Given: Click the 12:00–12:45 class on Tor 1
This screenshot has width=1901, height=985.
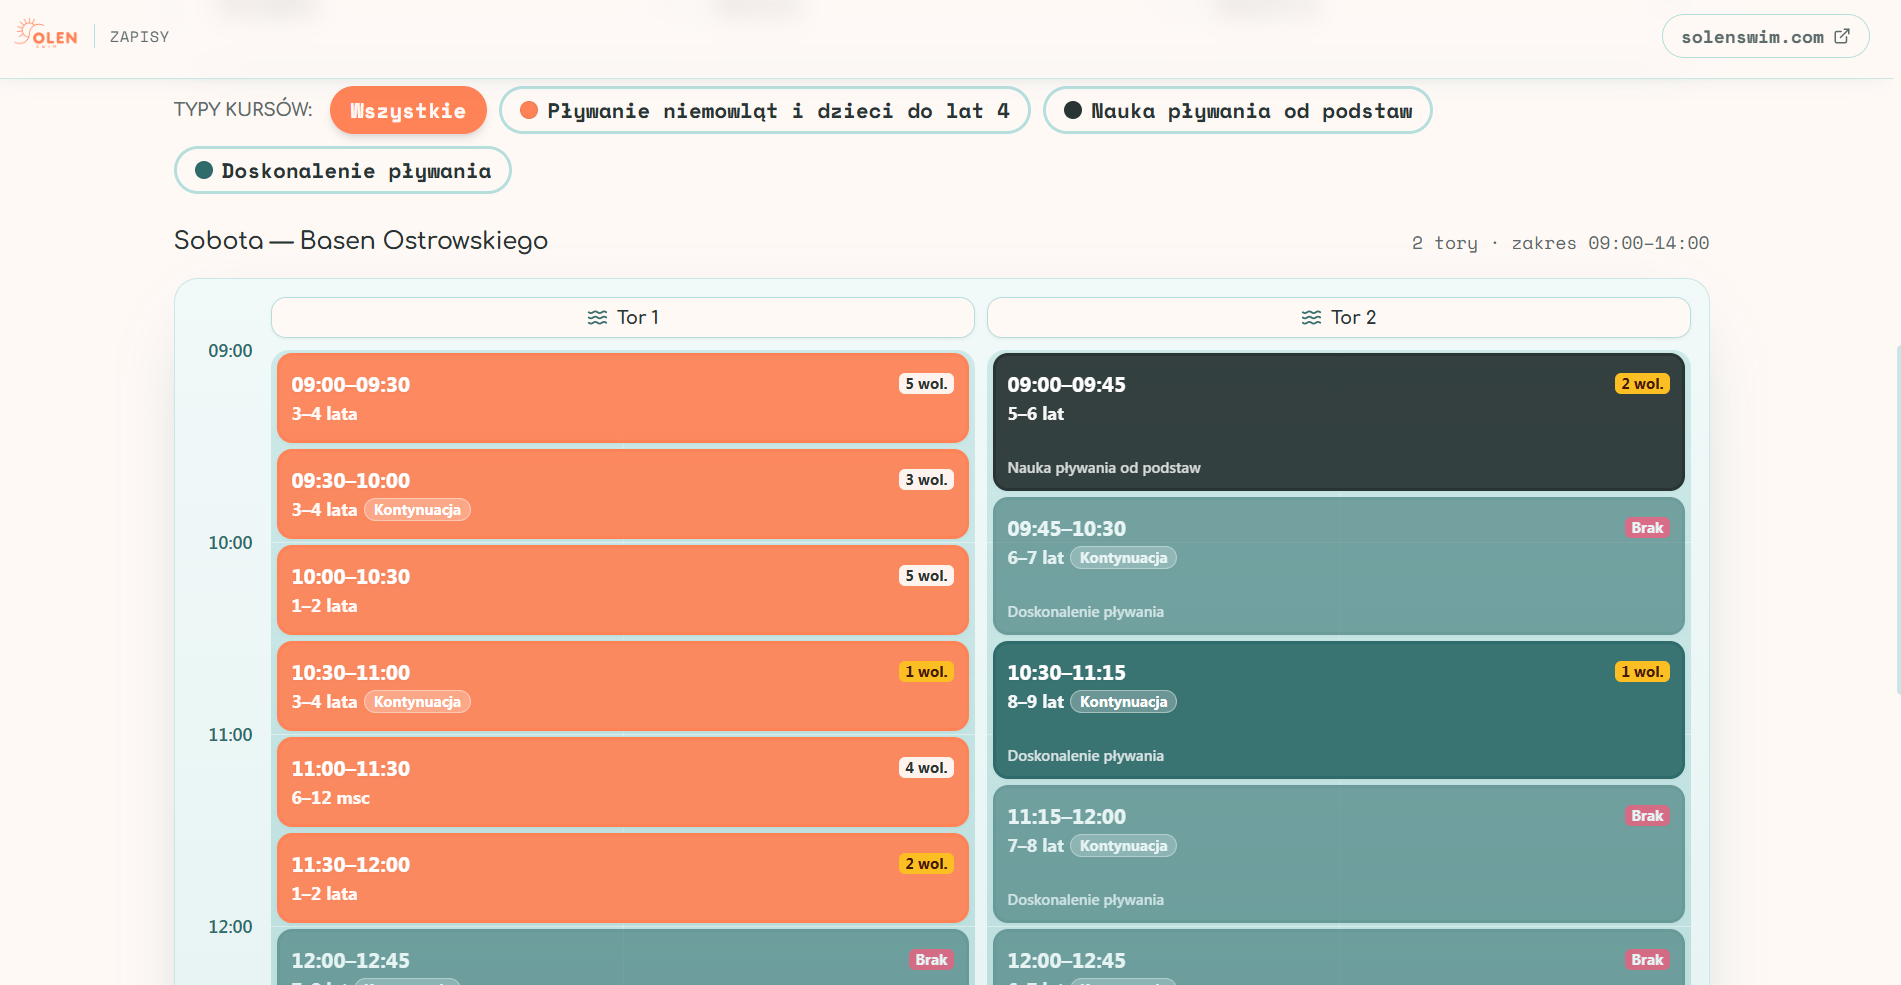Looking at the screenshot, I should [623, 957].
